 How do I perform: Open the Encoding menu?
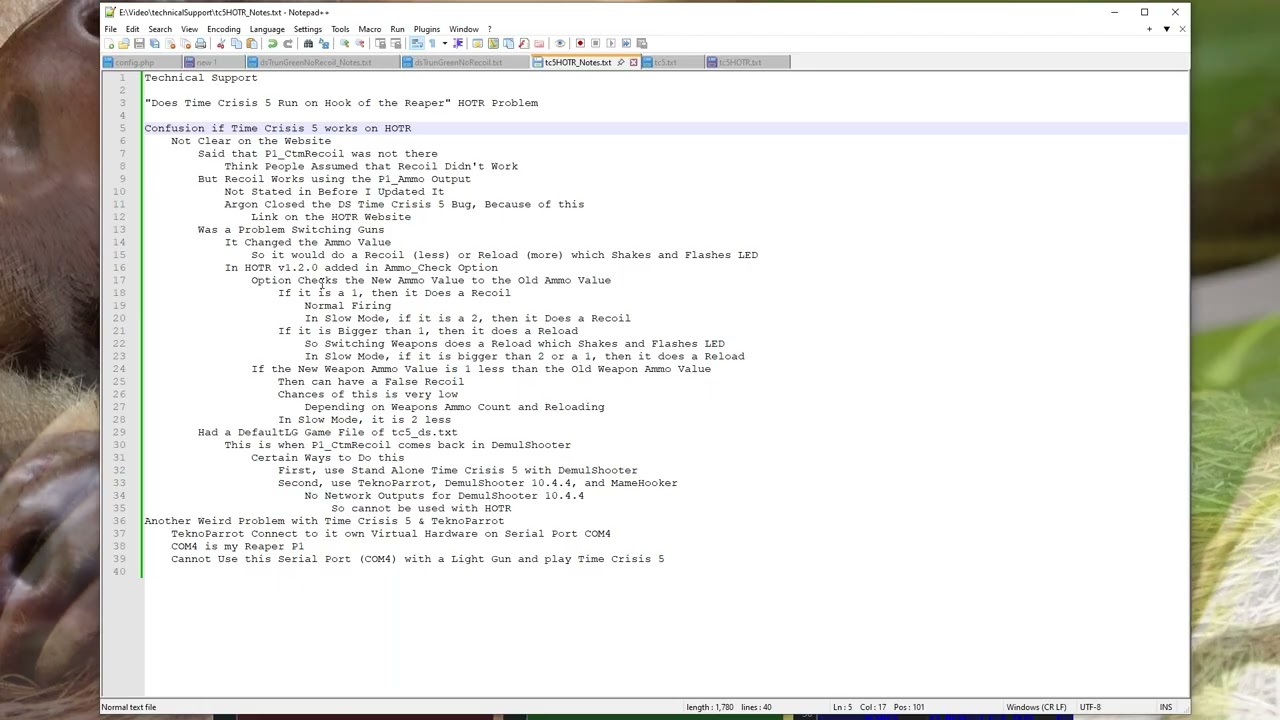click(x=223, y=29)
